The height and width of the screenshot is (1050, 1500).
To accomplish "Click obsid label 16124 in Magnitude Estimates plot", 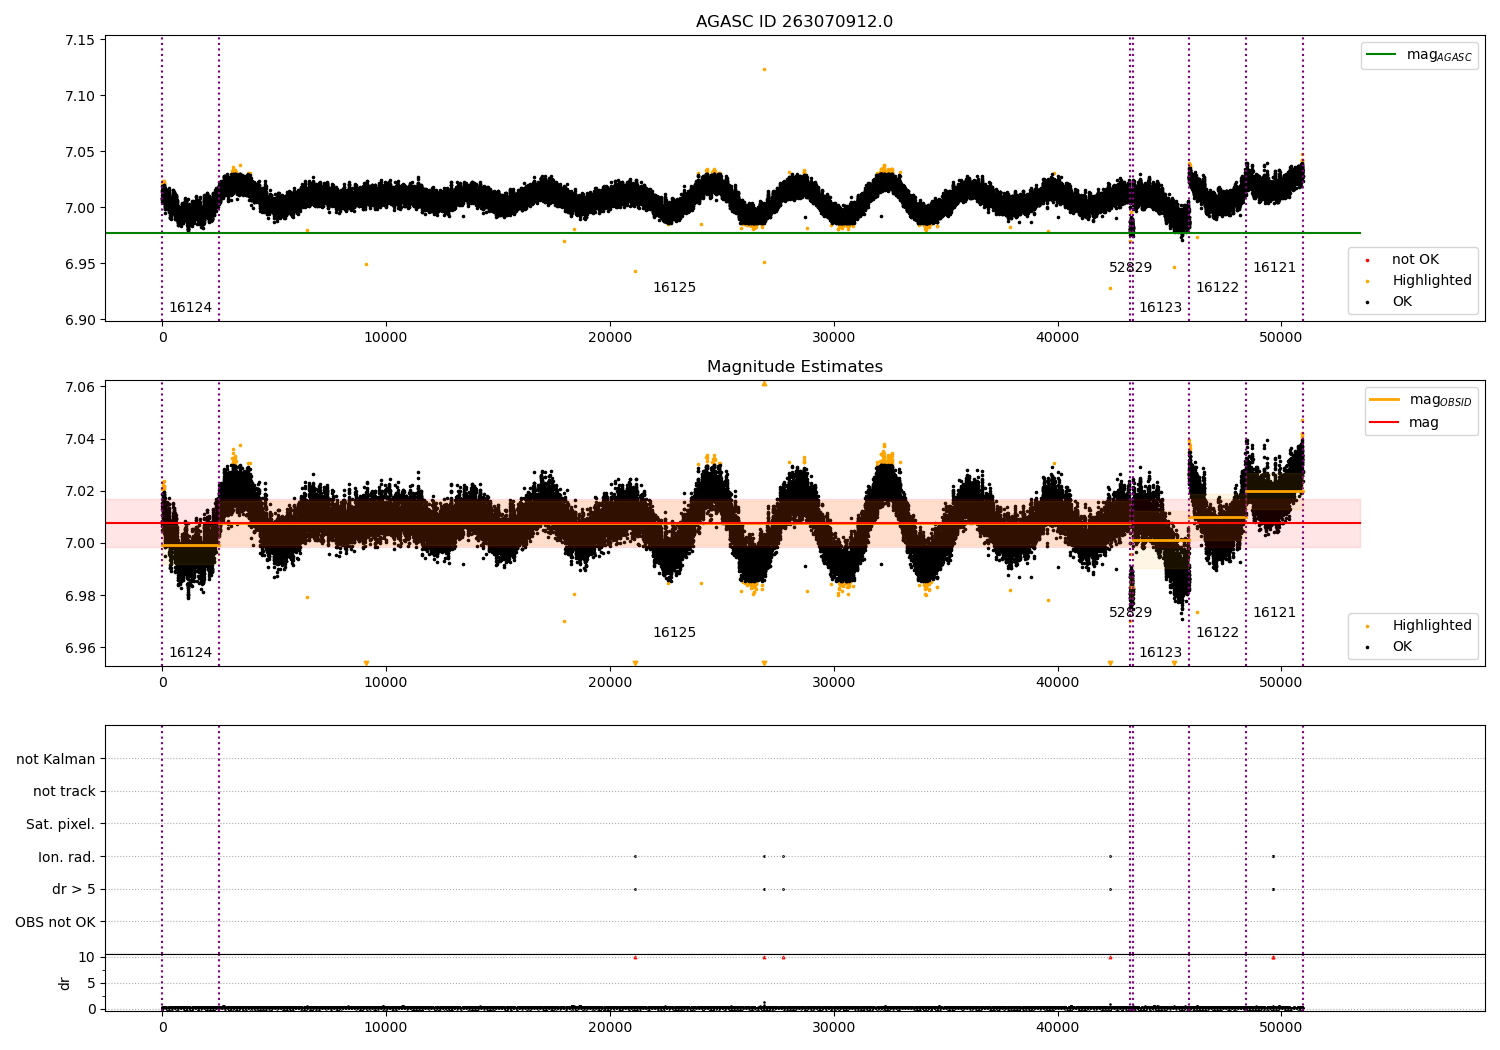I will click(x=190, y=653).
